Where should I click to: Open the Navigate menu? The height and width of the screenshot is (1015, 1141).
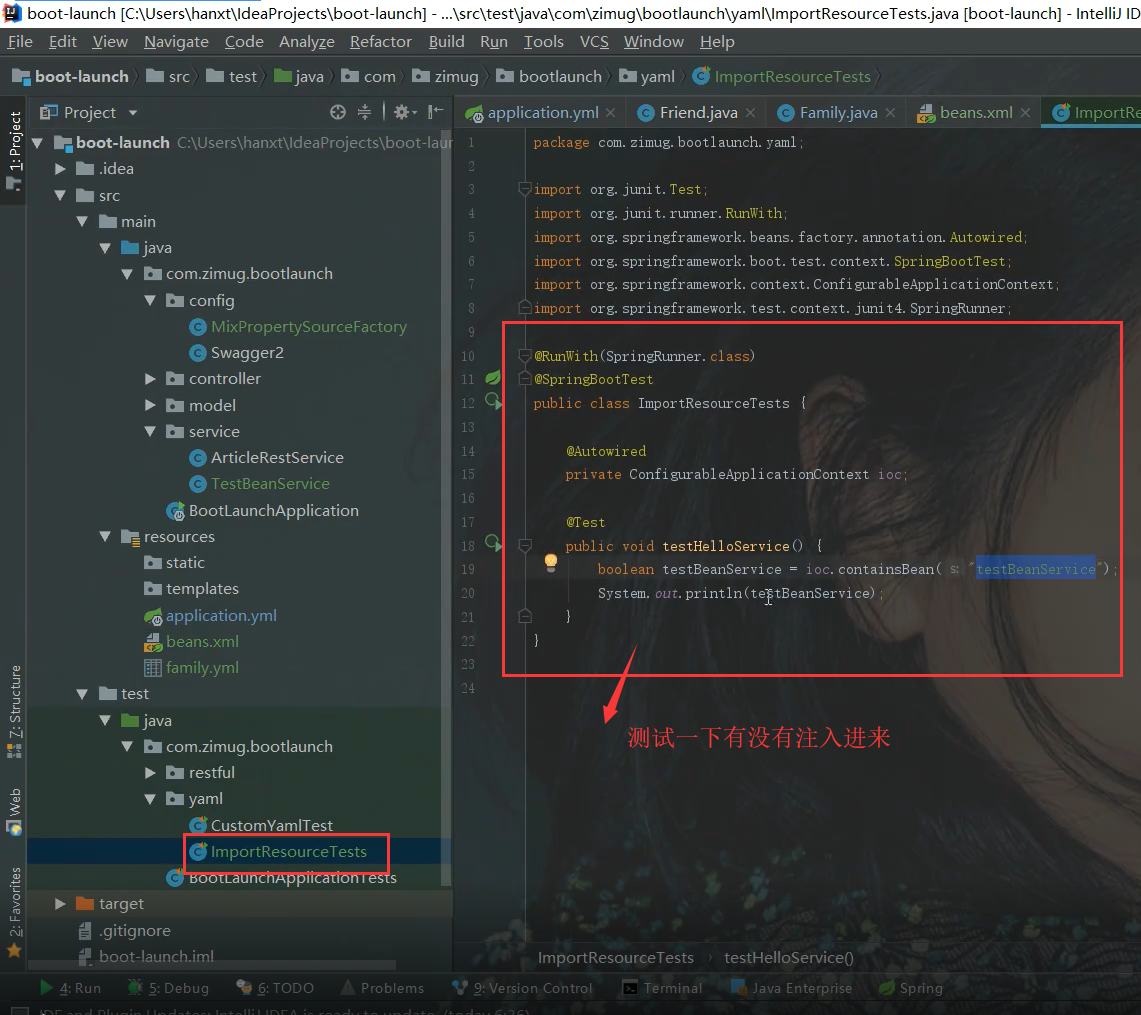(176, 41)
